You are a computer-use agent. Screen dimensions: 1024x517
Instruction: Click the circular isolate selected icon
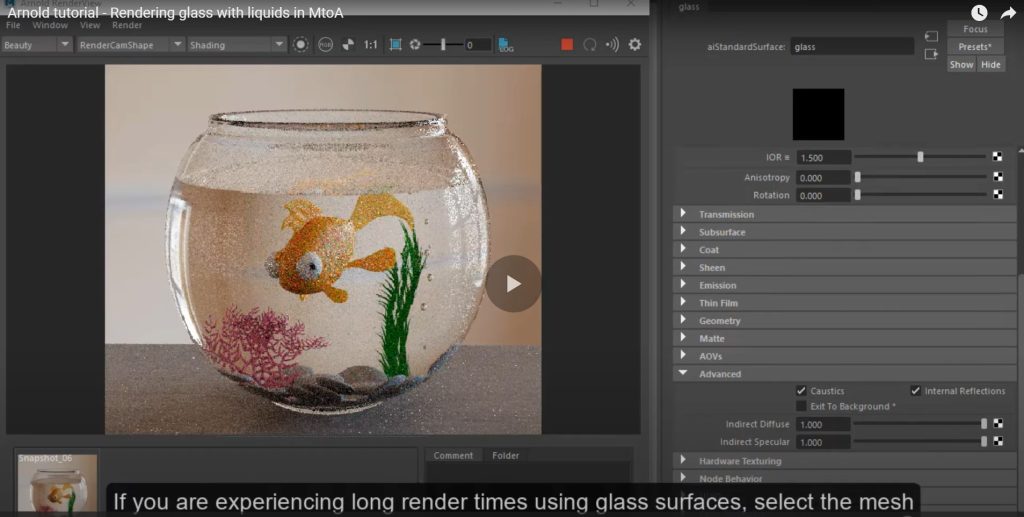click(x=300, y=44)
